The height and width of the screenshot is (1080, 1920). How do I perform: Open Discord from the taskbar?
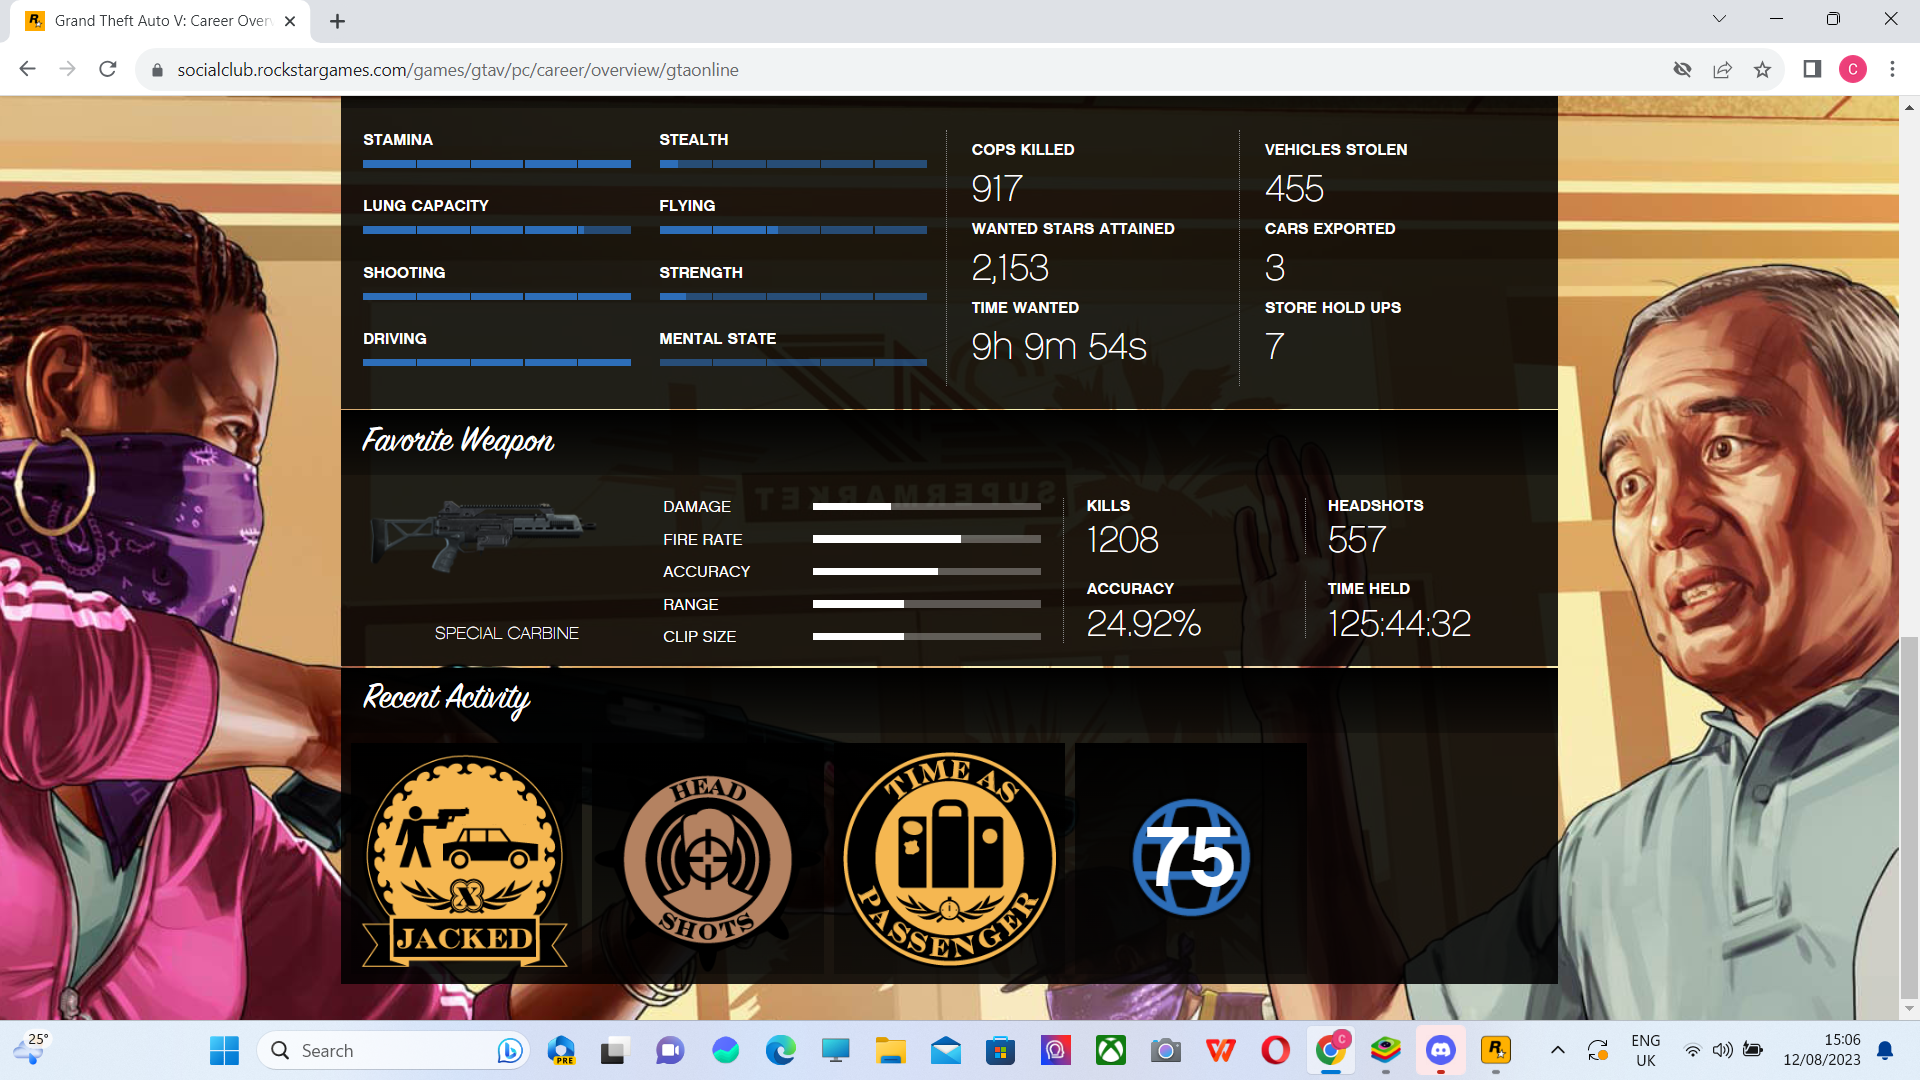1440,1050
